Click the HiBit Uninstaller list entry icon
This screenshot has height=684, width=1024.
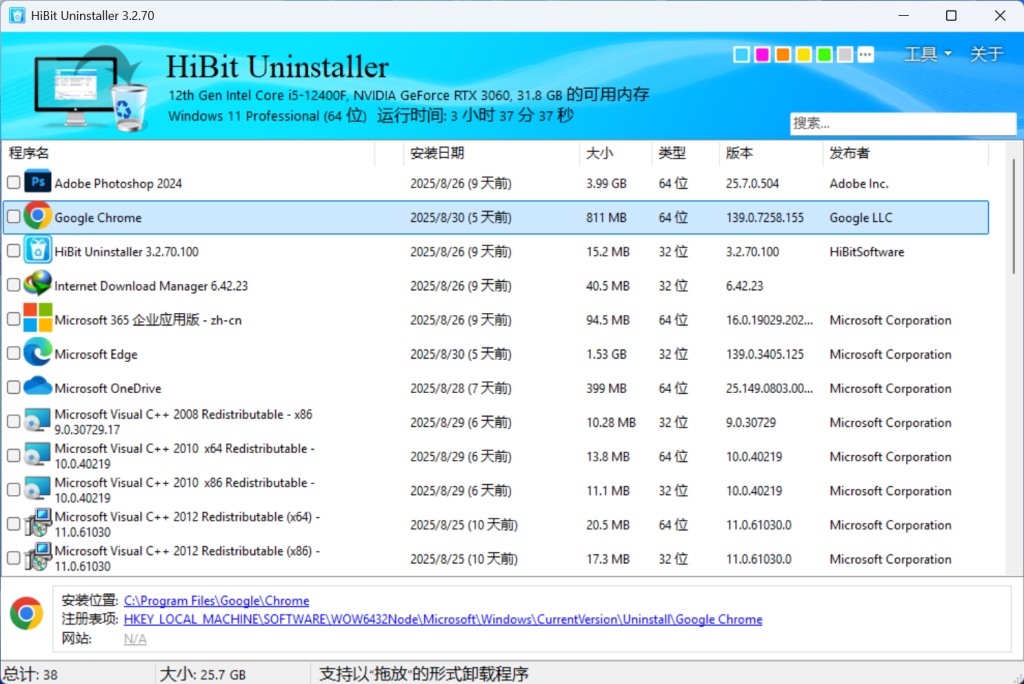[38, 251]
